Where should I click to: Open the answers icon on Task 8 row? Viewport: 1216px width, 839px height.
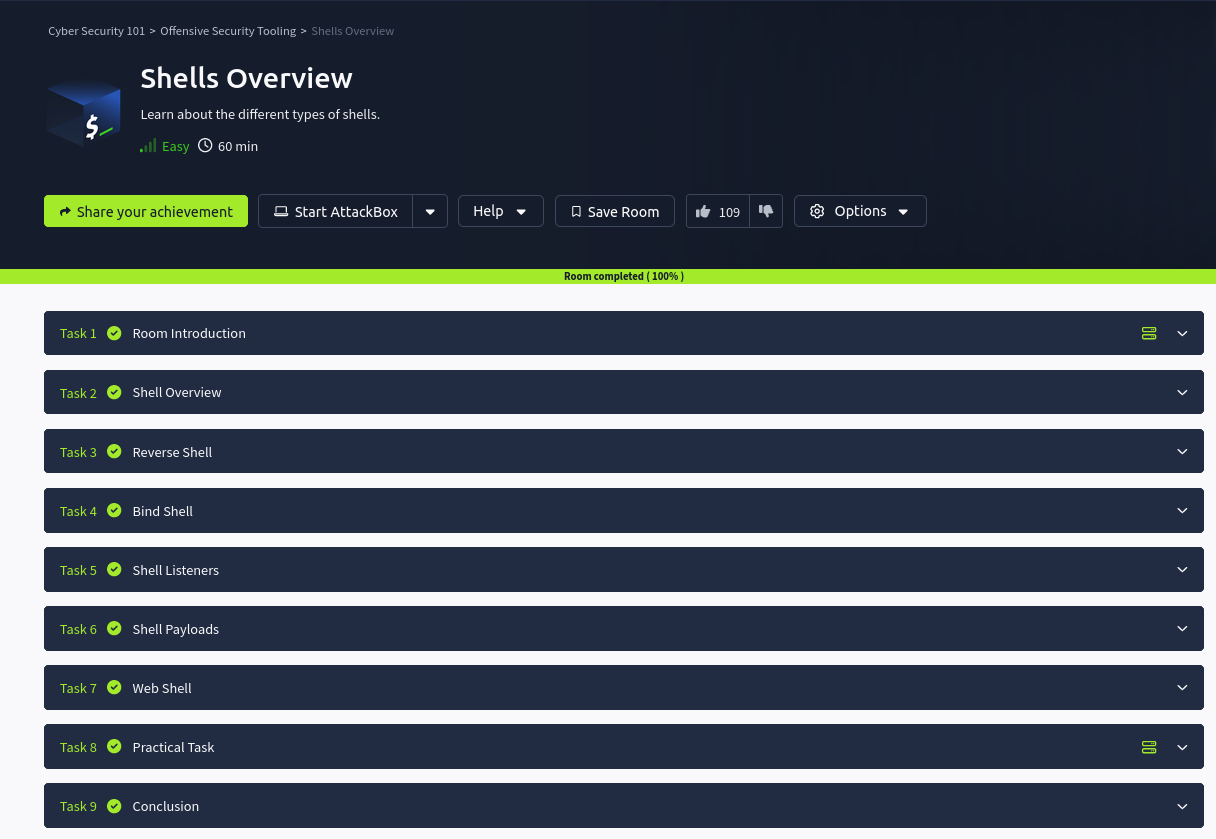click(1148, 747)
